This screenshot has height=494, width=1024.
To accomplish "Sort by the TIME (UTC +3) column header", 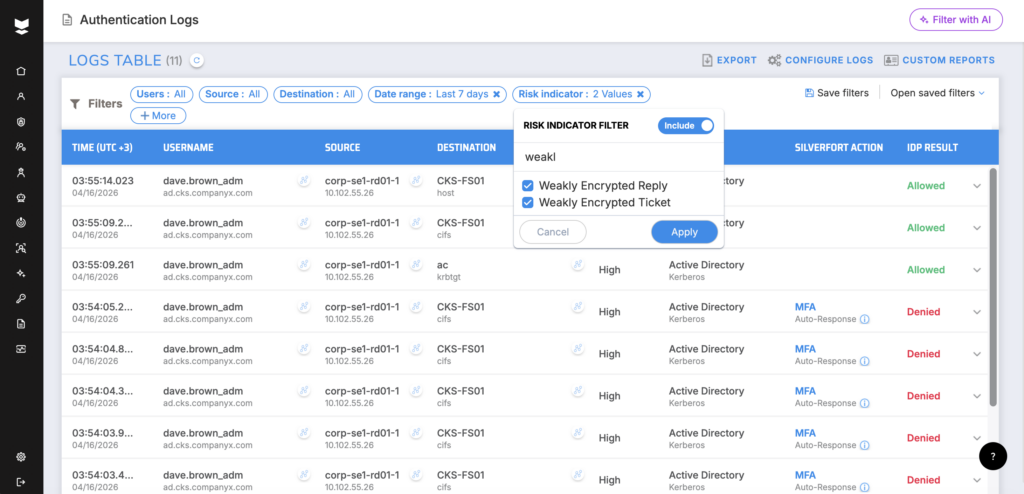I will click(103, 148).
